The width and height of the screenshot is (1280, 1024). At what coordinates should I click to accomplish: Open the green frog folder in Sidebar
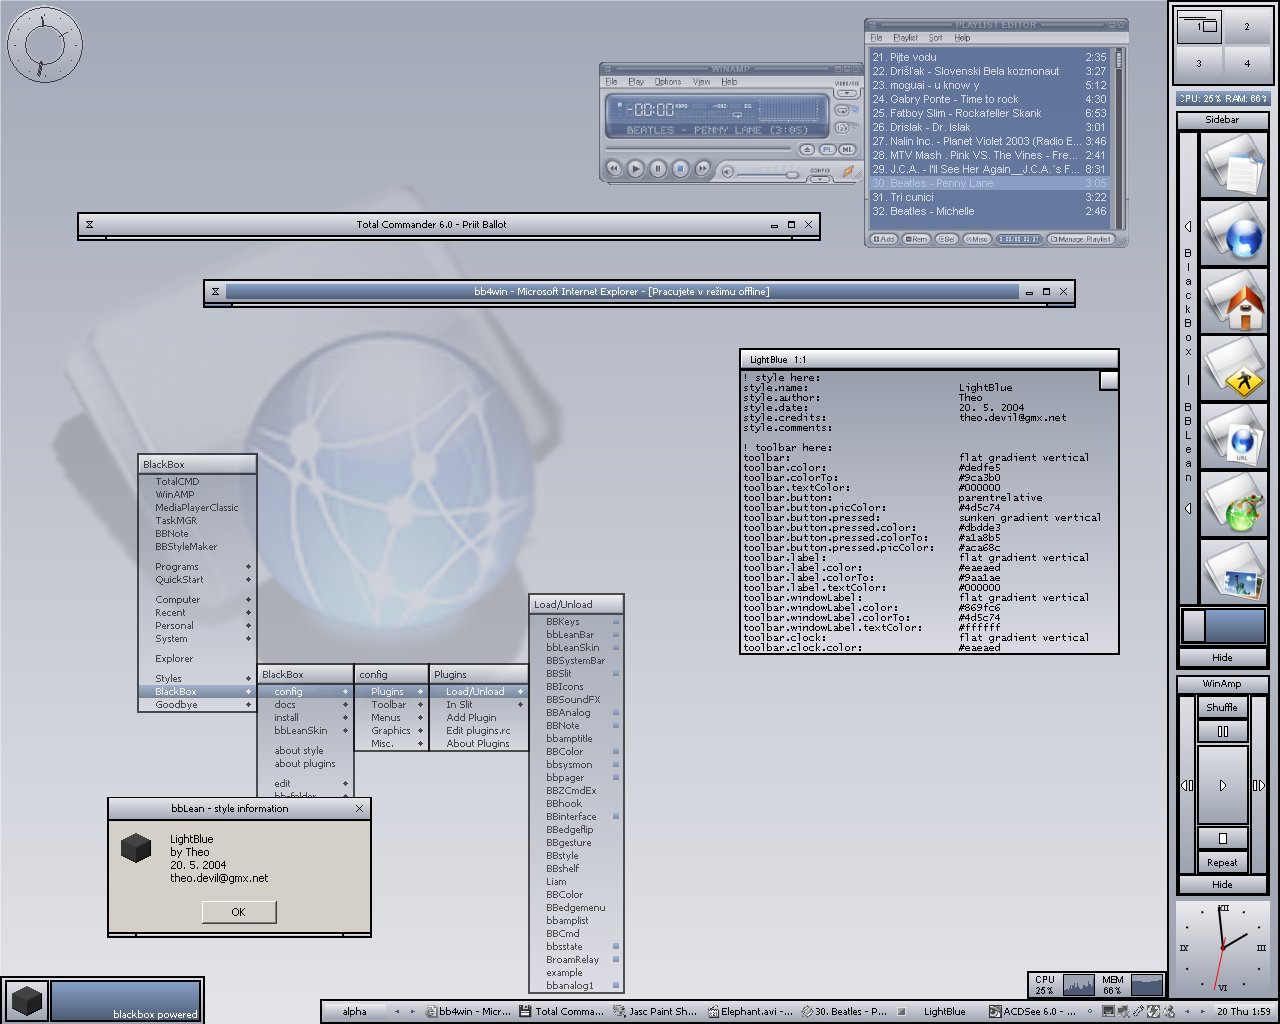(1234, 504)
